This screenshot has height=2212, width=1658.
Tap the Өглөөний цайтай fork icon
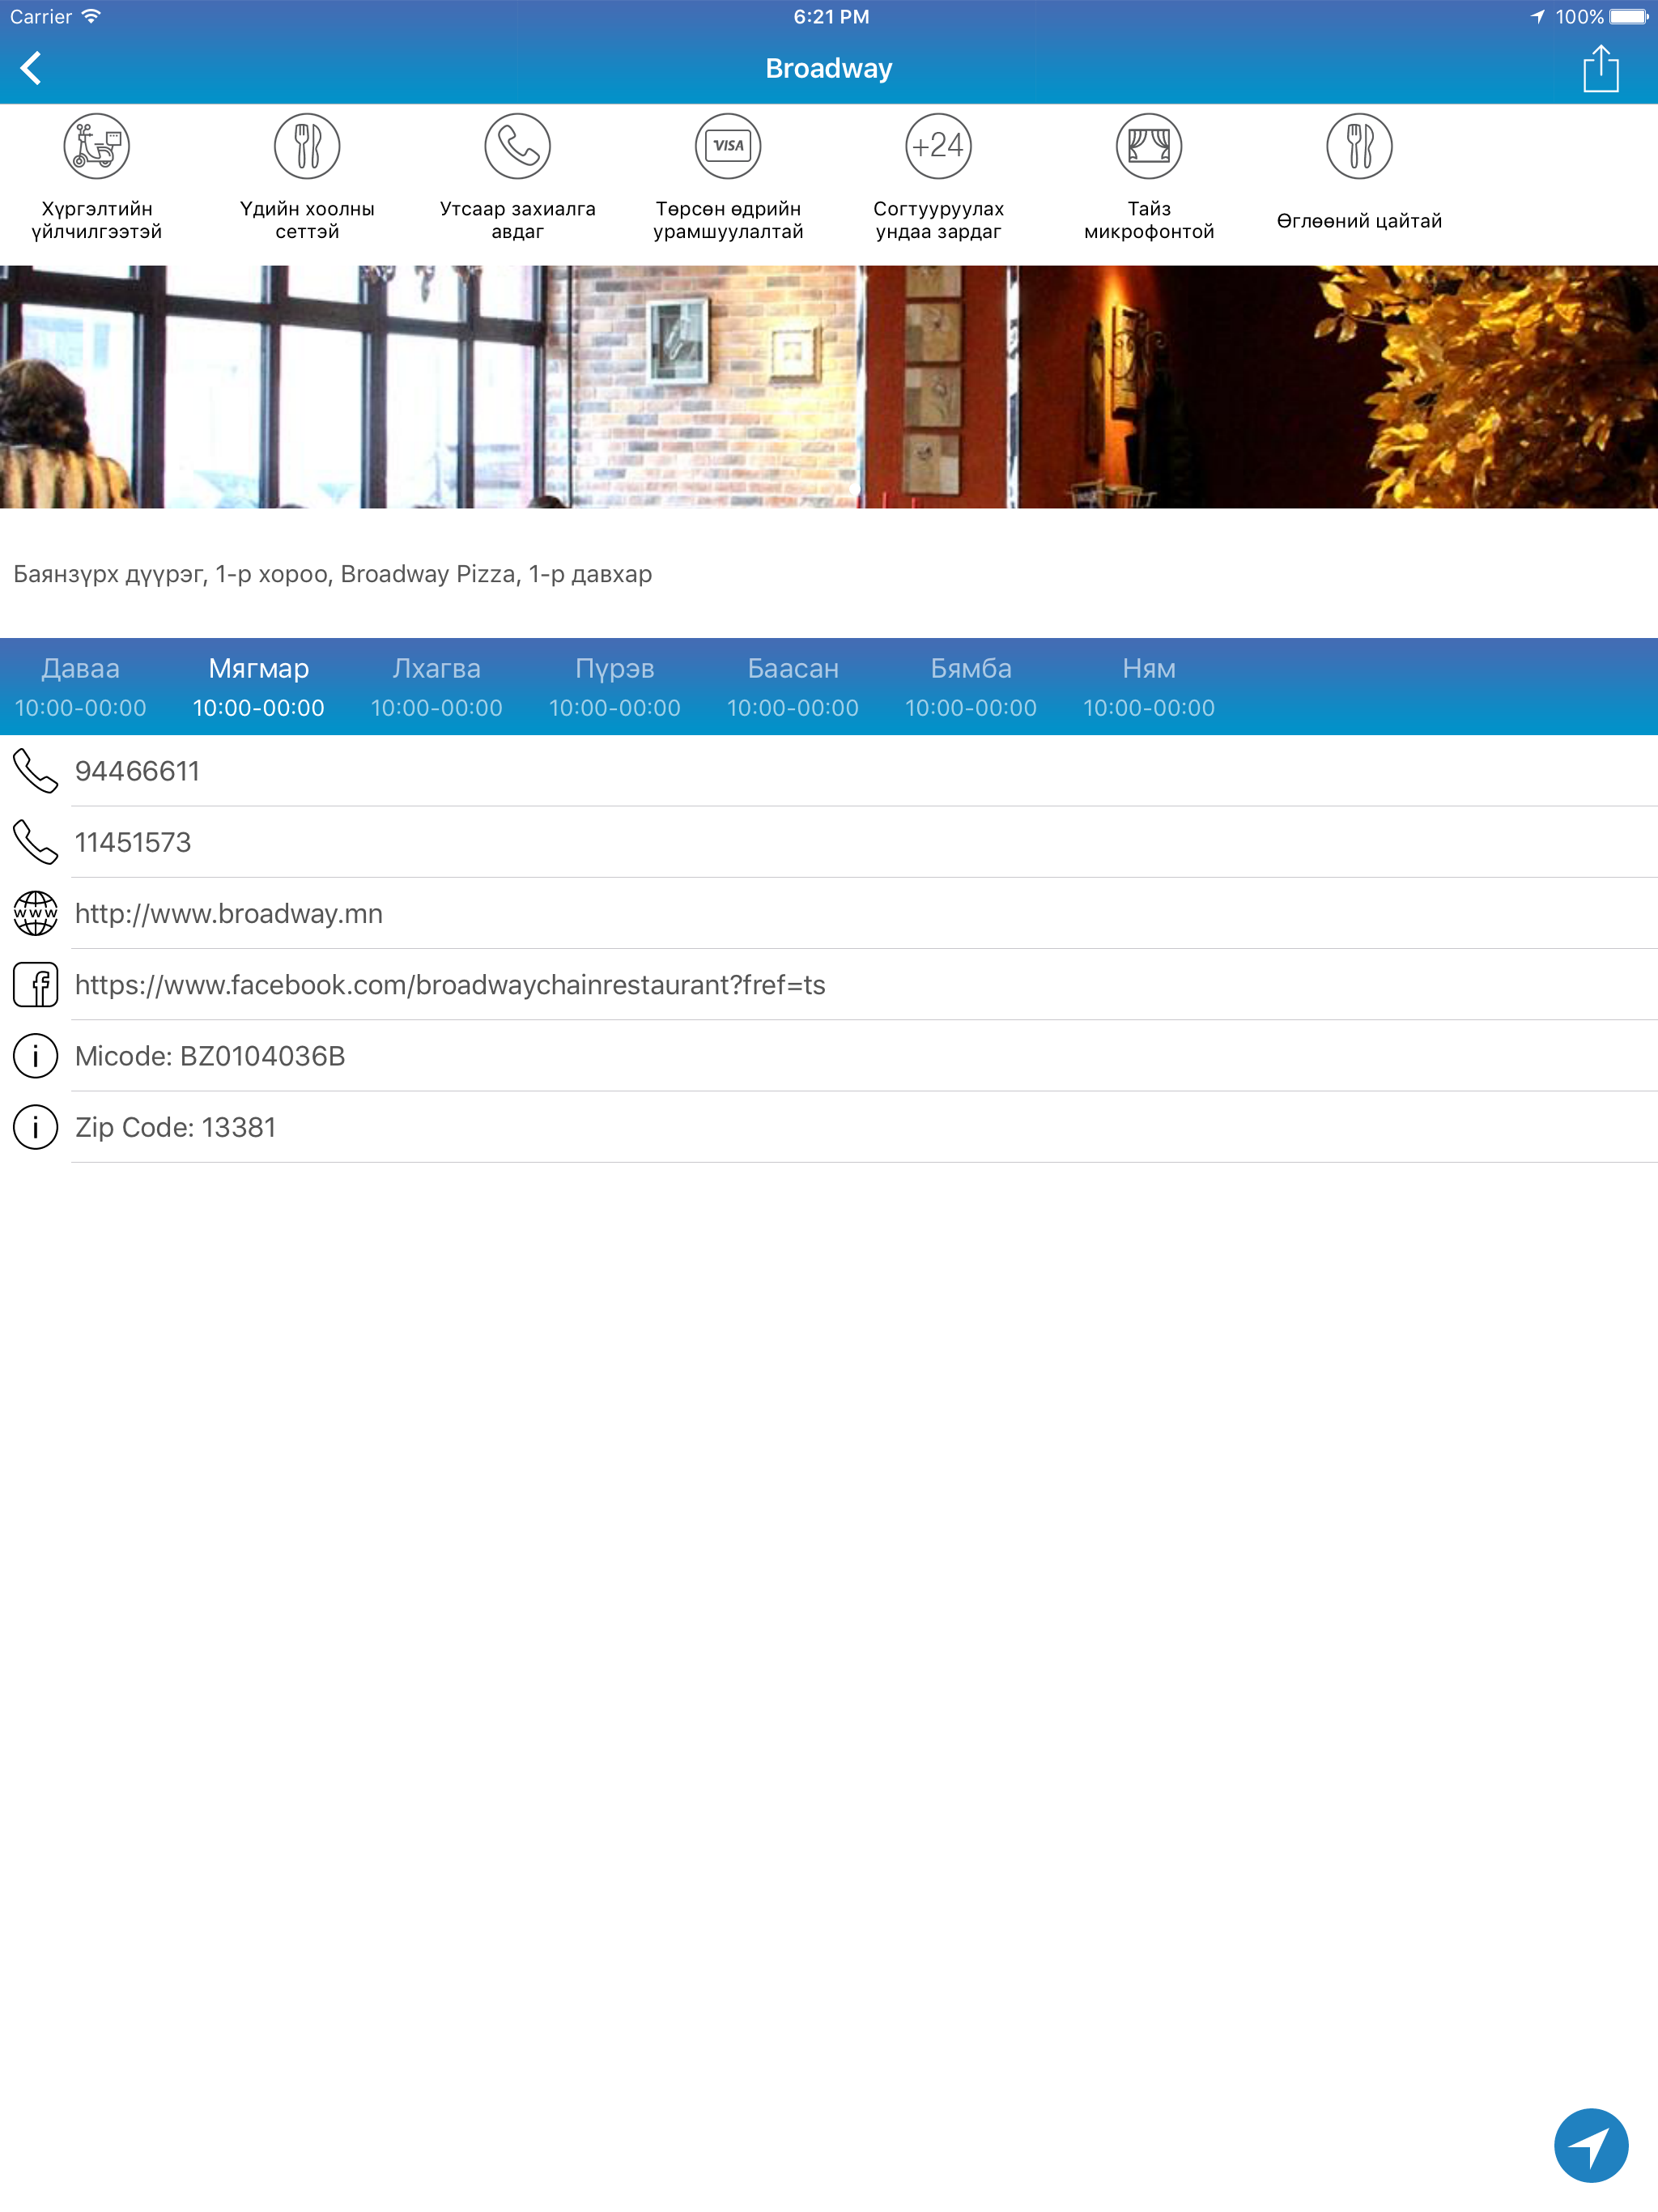[1359, 146]
